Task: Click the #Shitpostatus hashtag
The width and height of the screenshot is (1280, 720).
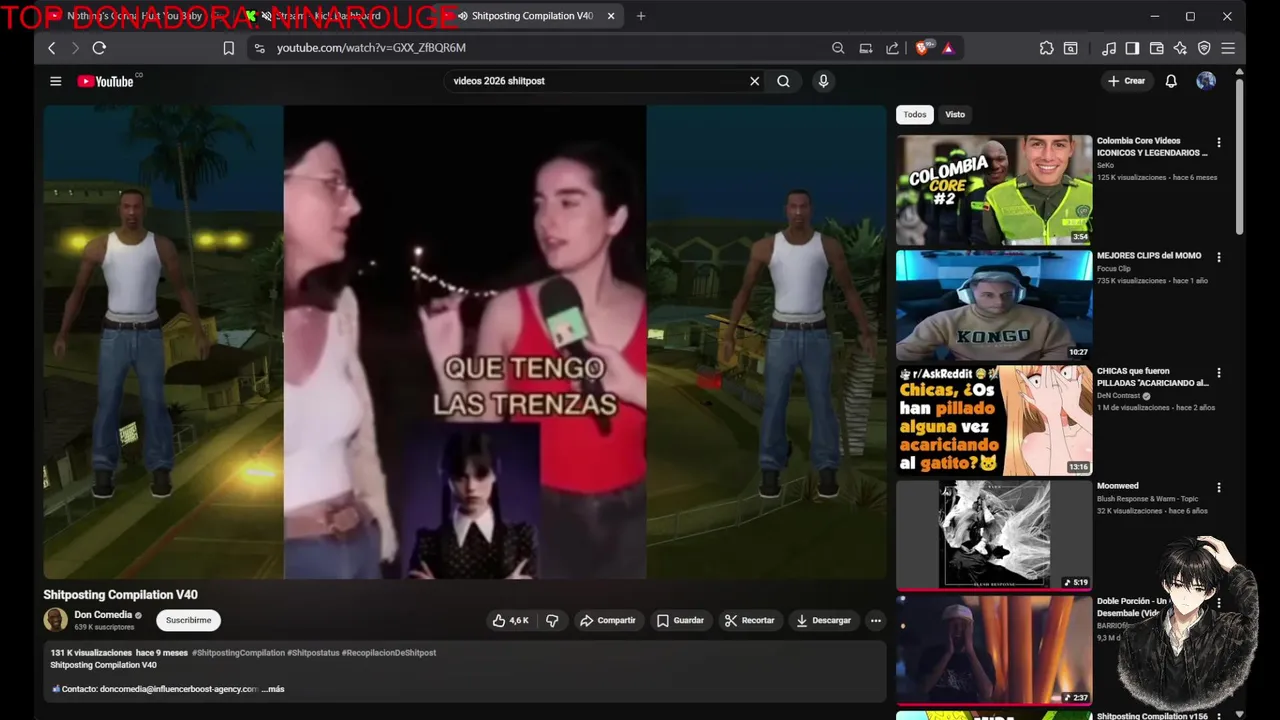Action: [313, 653]
